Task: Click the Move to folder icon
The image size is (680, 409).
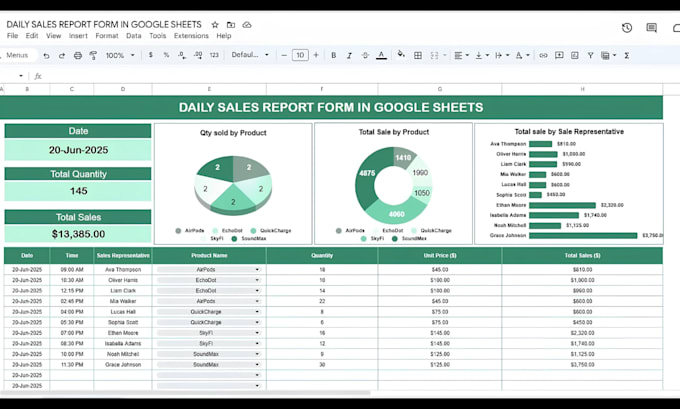Action: [x=231, y=25]
